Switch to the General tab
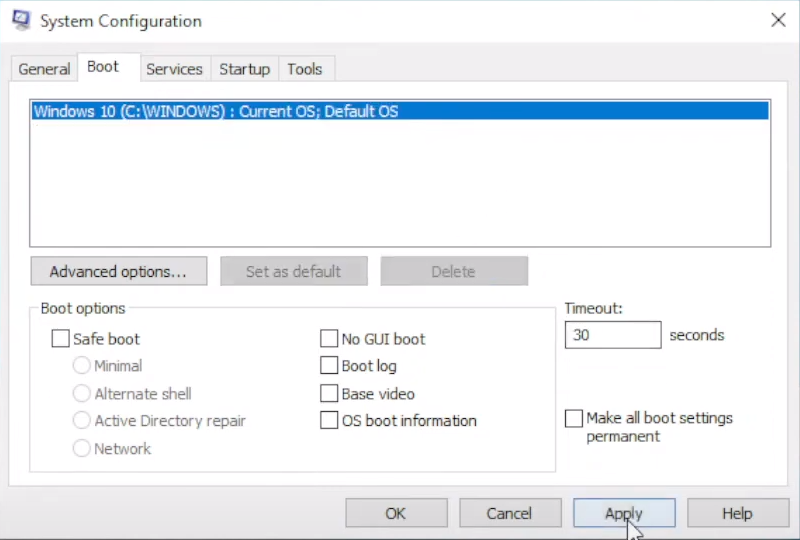Screen dimensions: 800x540 pyautogui.click(x=44, y=69)
